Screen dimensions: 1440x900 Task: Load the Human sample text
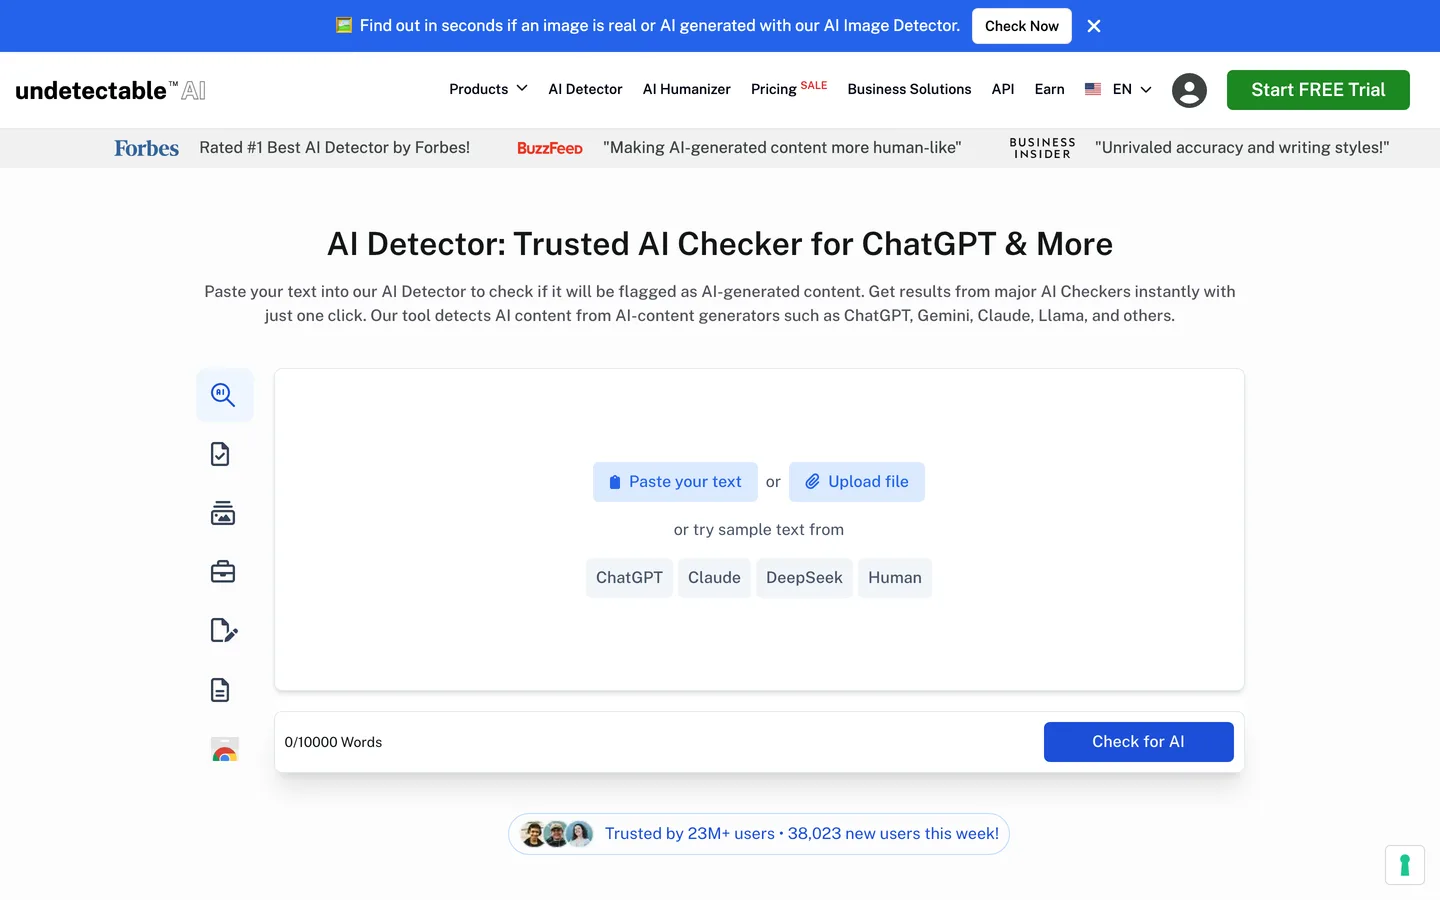(x=895, y=578)
